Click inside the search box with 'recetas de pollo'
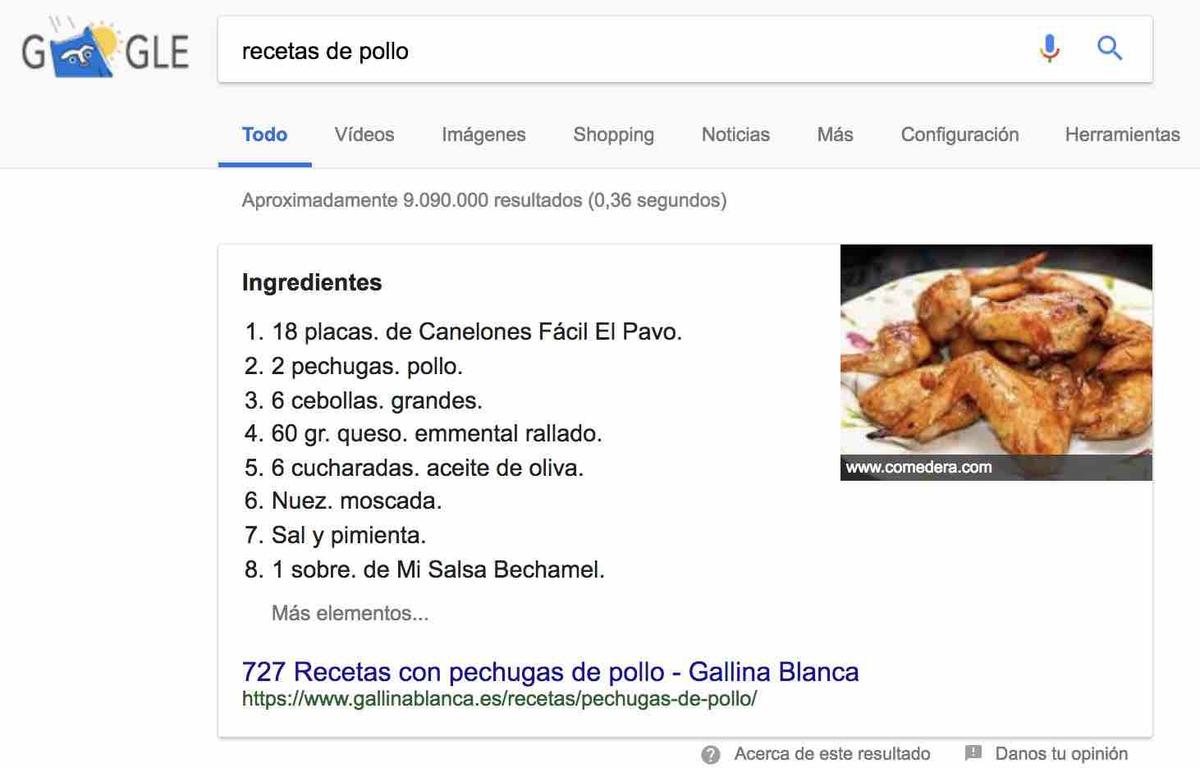The width and height of the screenshot is (1200, 768). (500, 50)
